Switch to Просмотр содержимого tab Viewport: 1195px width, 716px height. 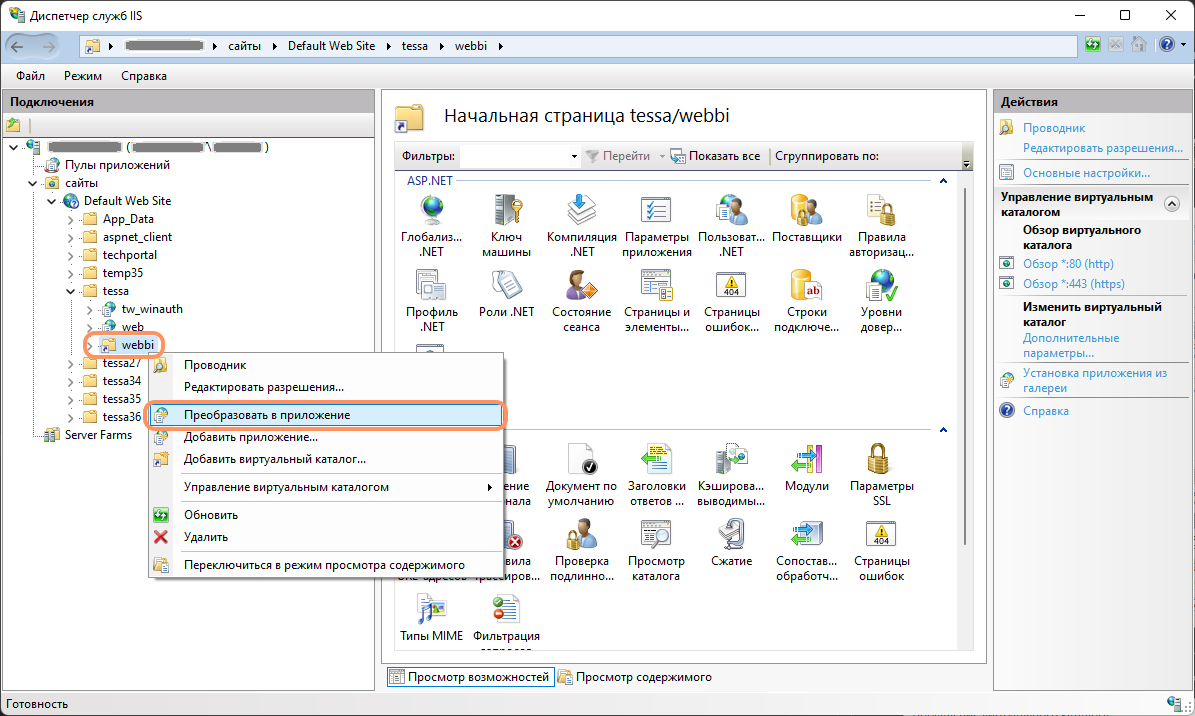(x=643, y=677)
